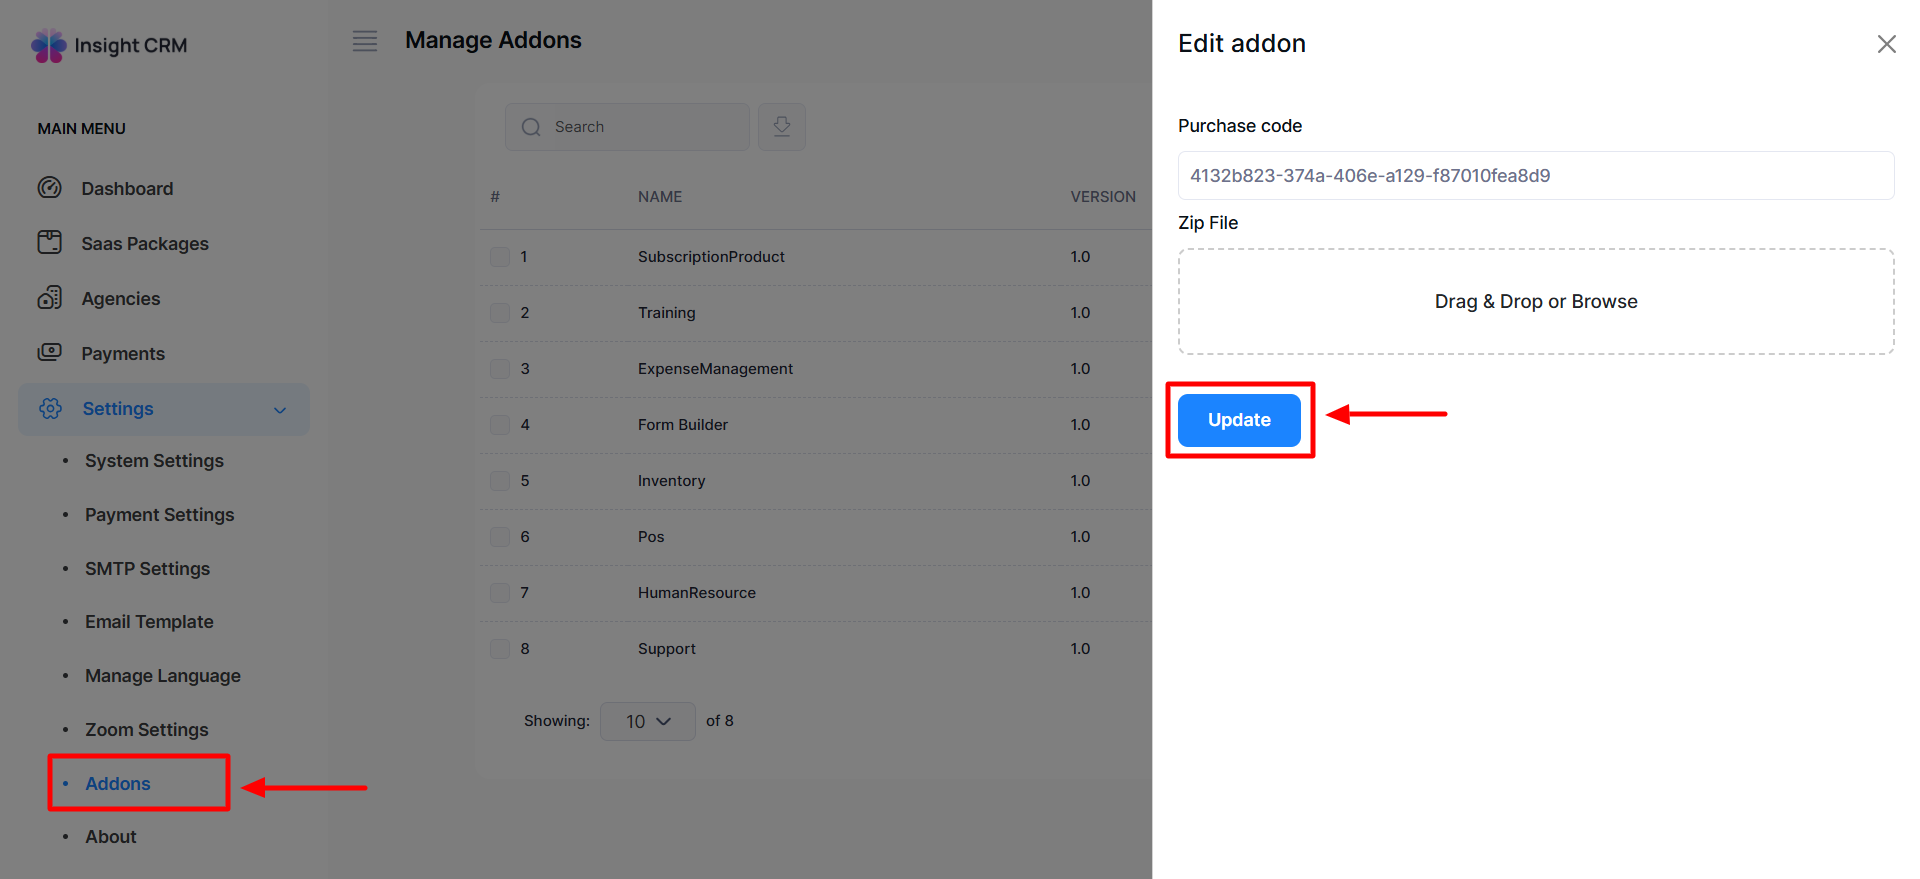The height and width of the screenshot is (879, 1920).
Task: Click the Agencies building icon
Action: [50, 298]
